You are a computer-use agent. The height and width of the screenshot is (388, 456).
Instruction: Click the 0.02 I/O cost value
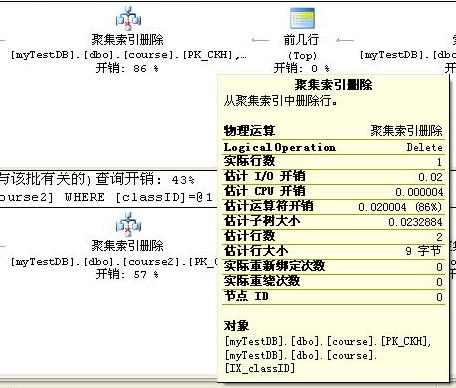point(431,177)
